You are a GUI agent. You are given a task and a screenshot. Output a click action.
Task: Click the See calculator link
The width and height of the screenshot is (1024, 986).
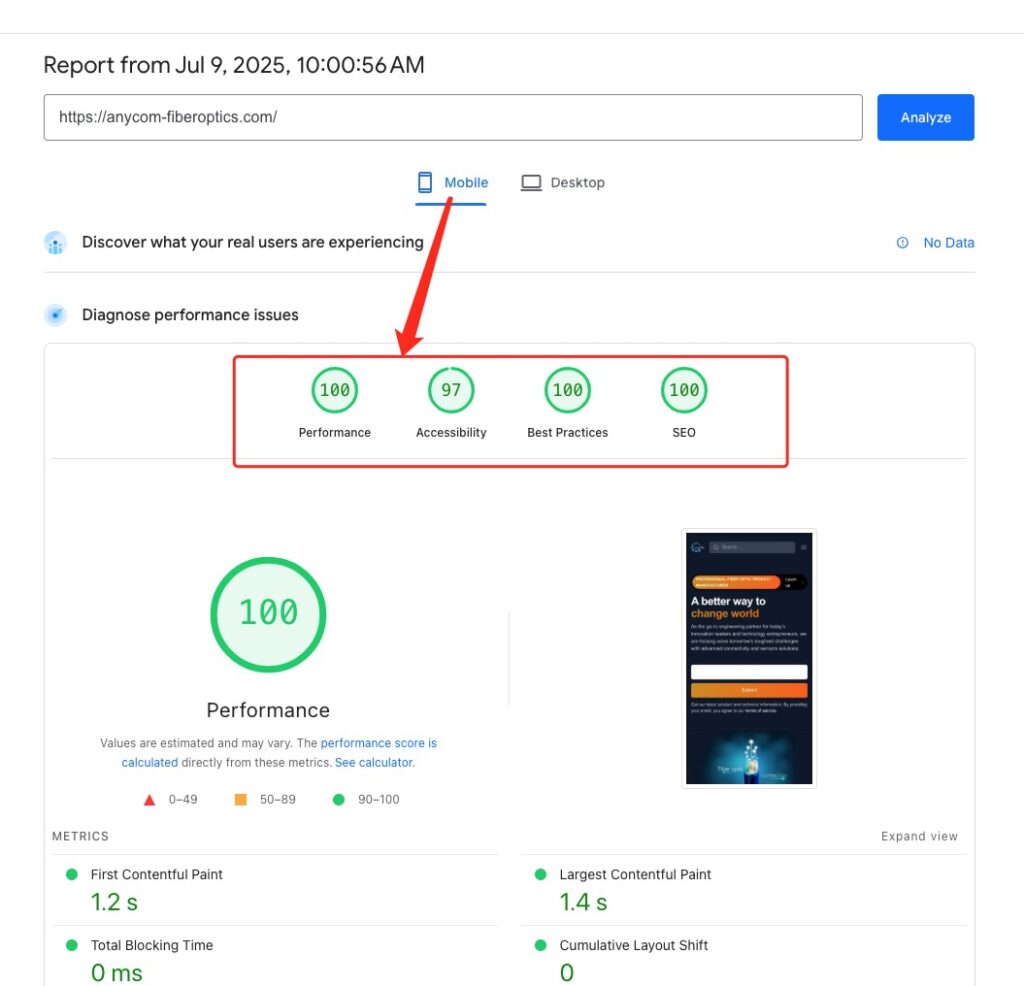375,762
